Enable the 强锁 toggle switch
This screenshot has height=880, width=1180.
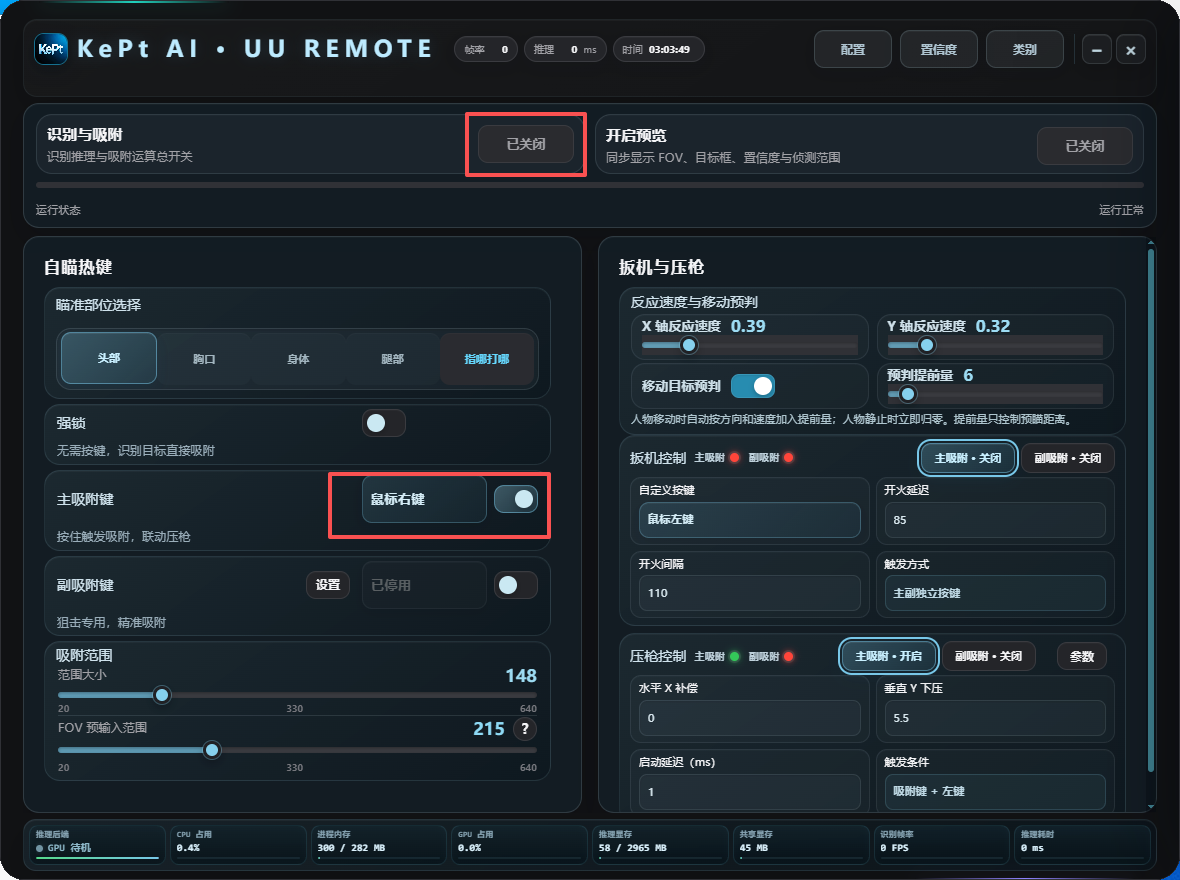pyautogui.click(x=384, y=423)
